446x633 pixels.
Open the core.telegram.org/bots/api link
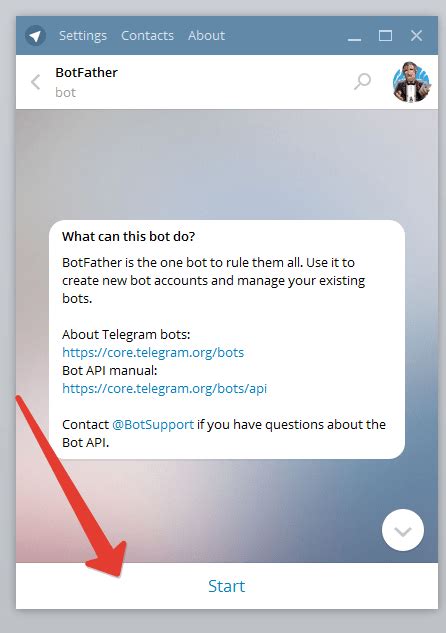click(164, 388)
